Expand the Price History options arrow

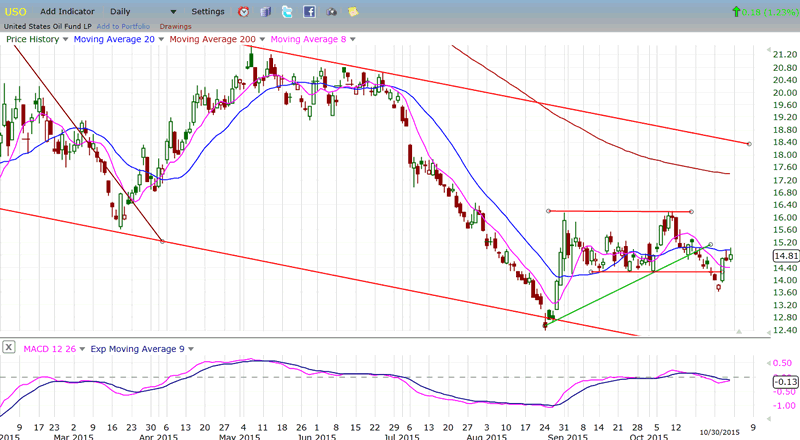[x=65, y=39]
